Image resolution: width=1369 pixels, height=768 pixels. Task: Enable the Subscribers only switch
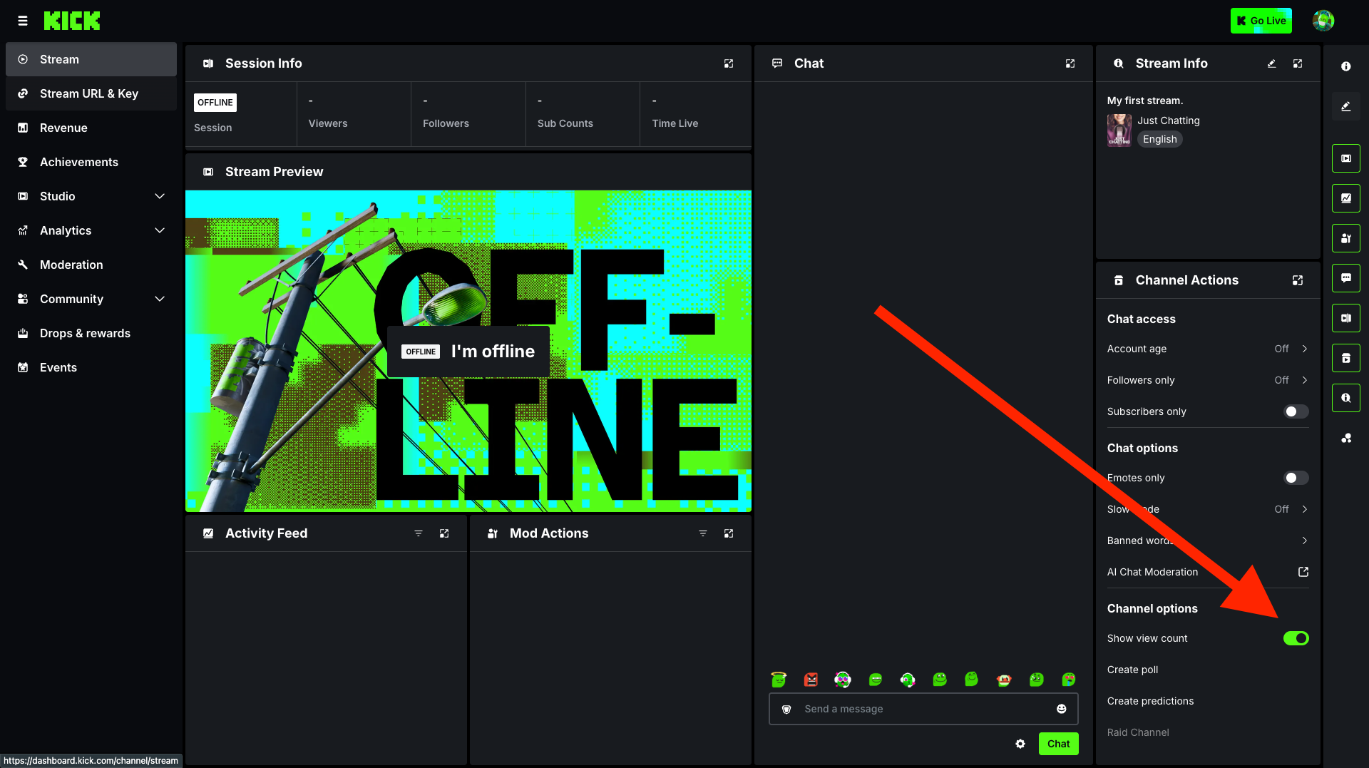pyautogui.click(x=1296, y=411)
